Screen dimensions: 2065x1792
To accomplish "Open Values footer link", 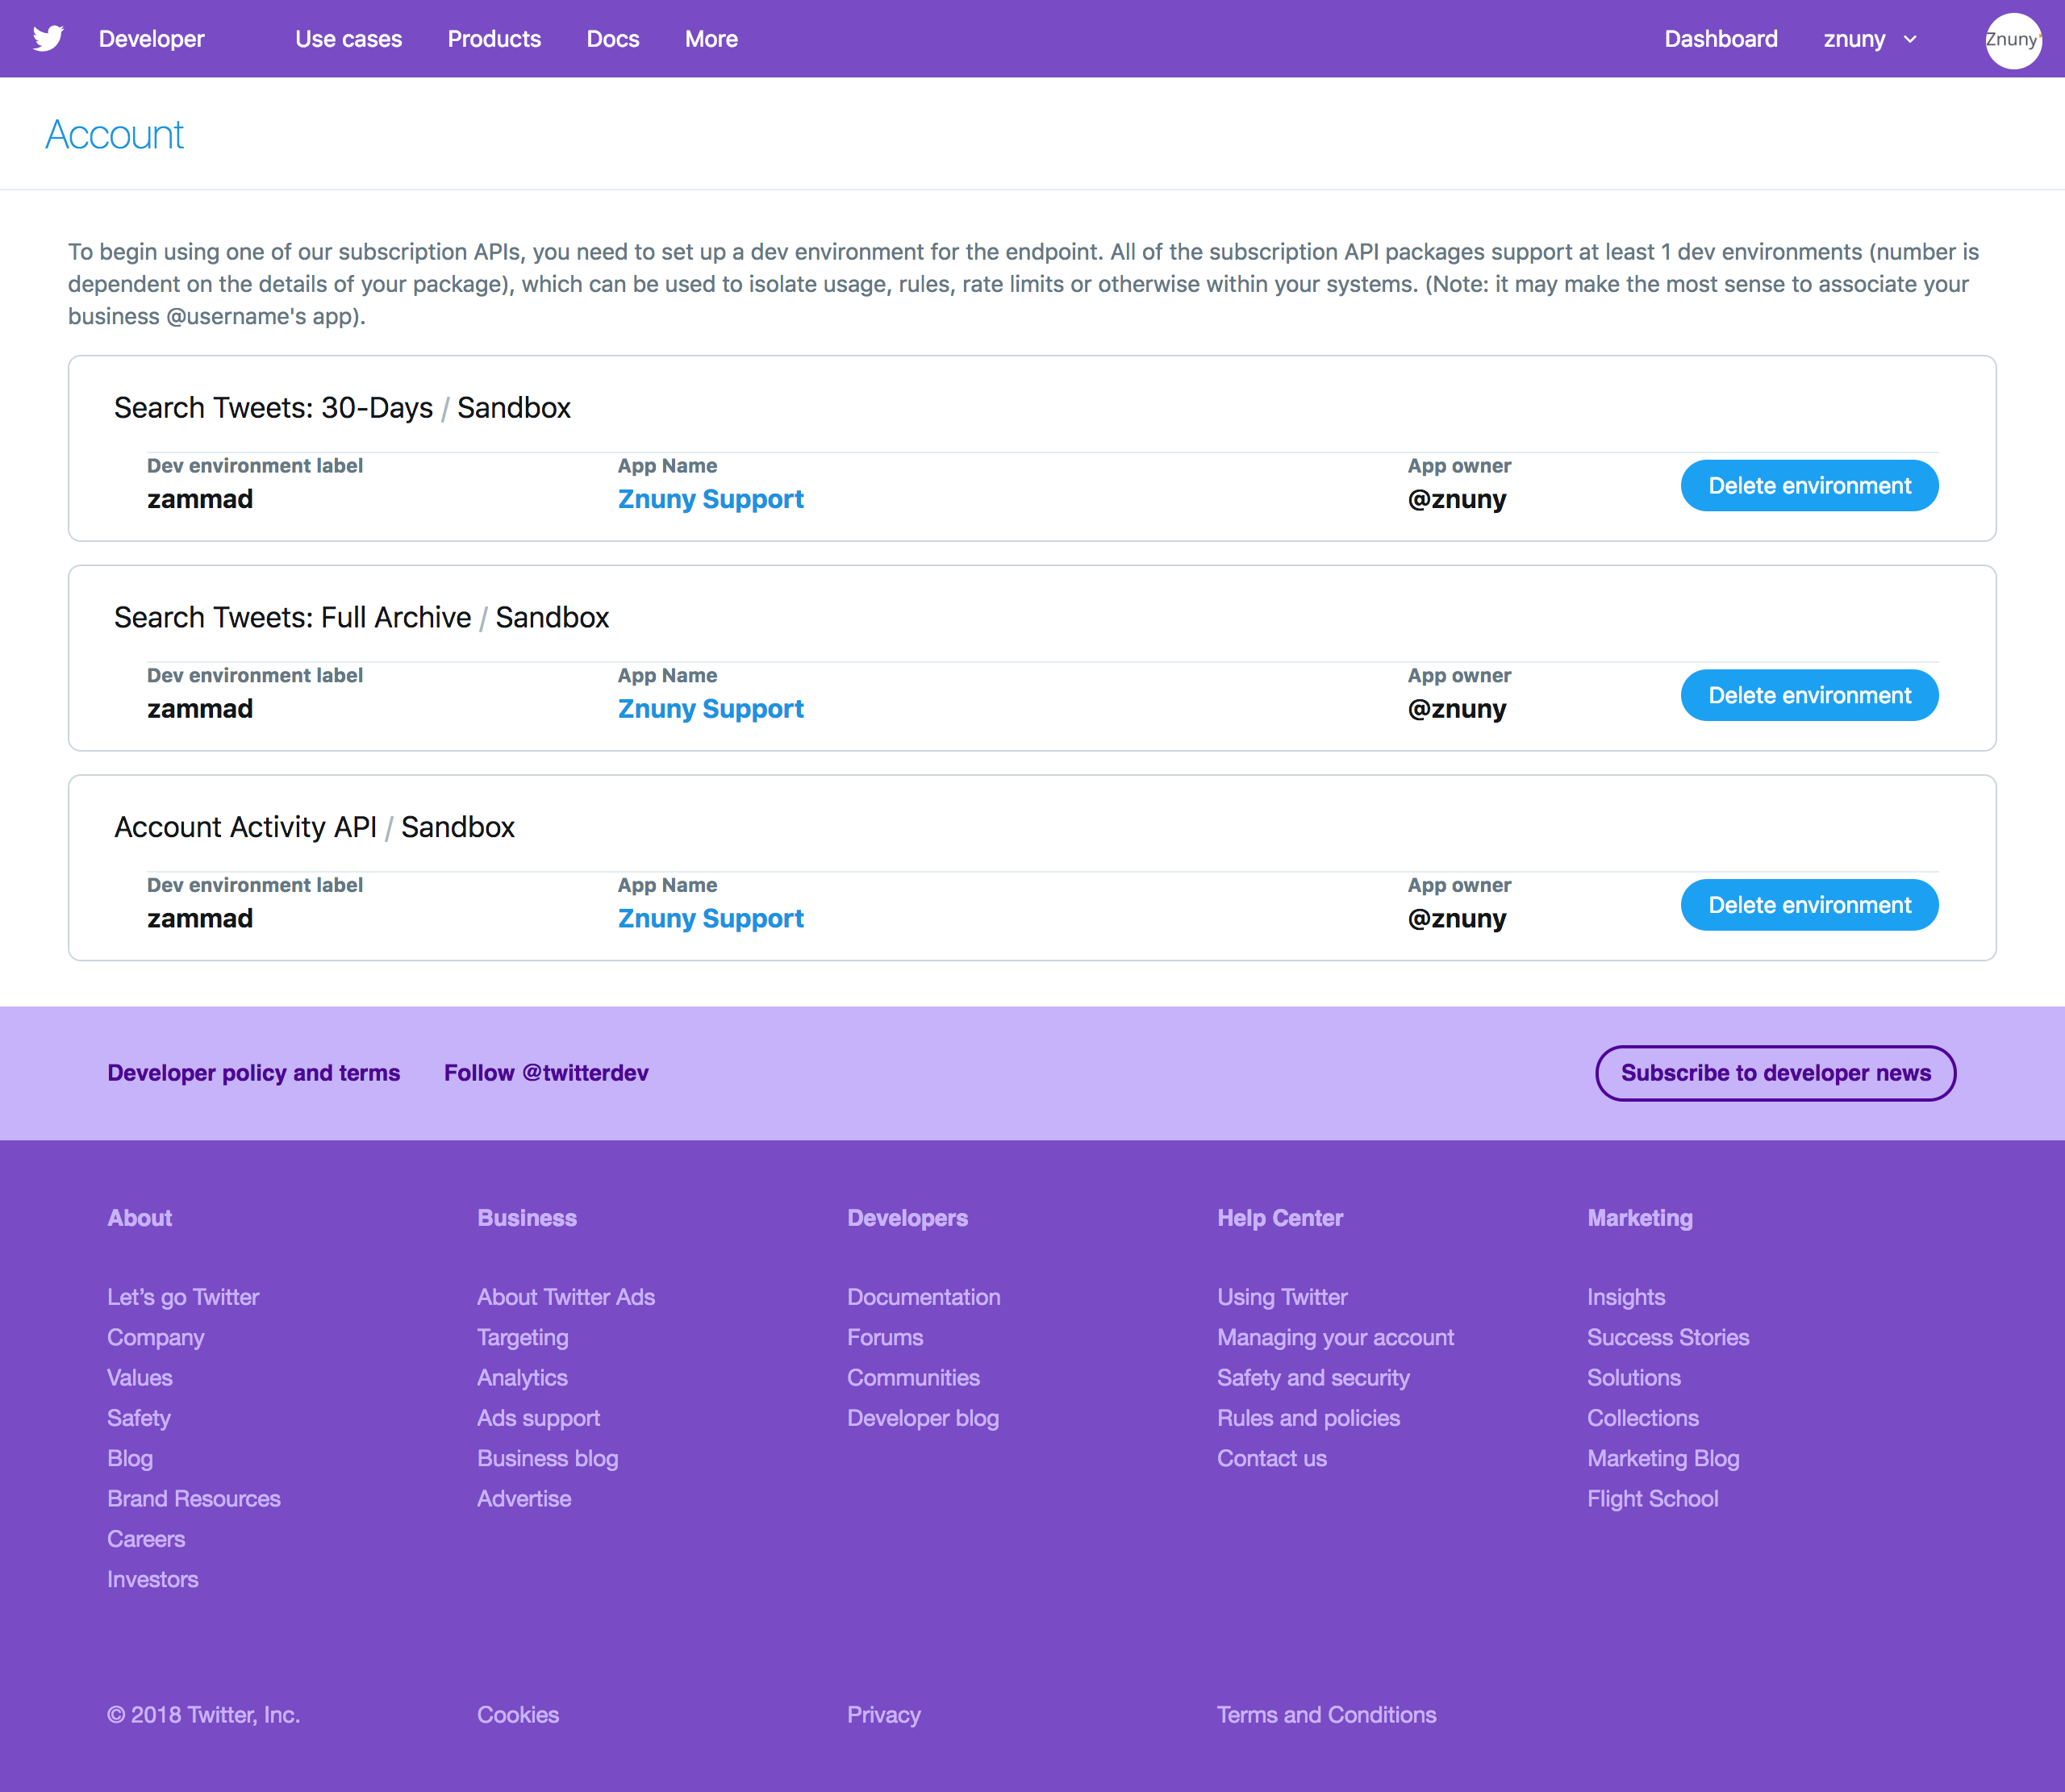I will [x=140, y=1378].
